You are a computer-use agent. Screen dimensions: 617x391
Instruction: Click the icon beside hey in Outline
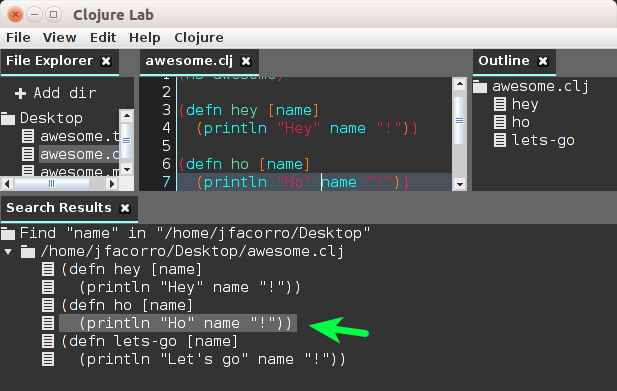[x=500, y=104]
